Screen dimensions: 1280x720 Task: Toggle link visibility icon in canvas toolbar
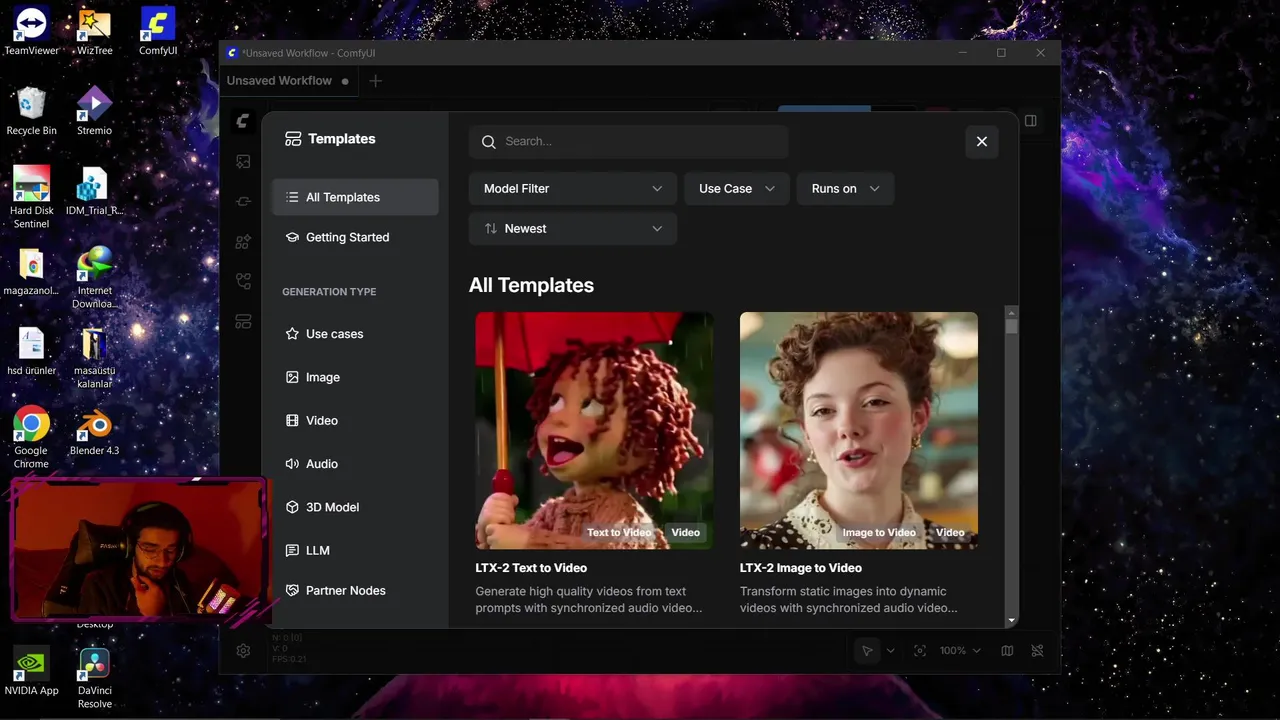coord(1037,651)
